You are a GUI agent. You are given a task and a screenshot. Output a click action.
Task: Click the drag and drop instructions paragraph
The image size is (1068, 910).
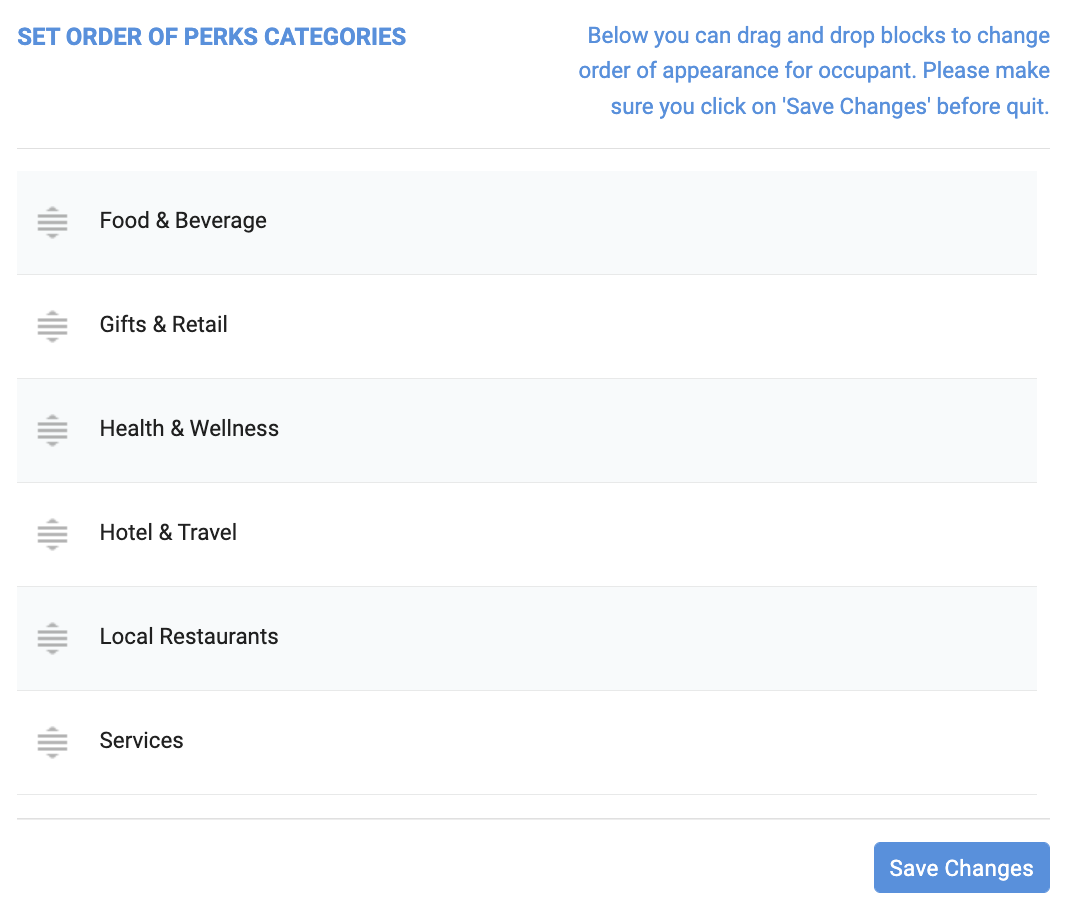coord(814,71)
